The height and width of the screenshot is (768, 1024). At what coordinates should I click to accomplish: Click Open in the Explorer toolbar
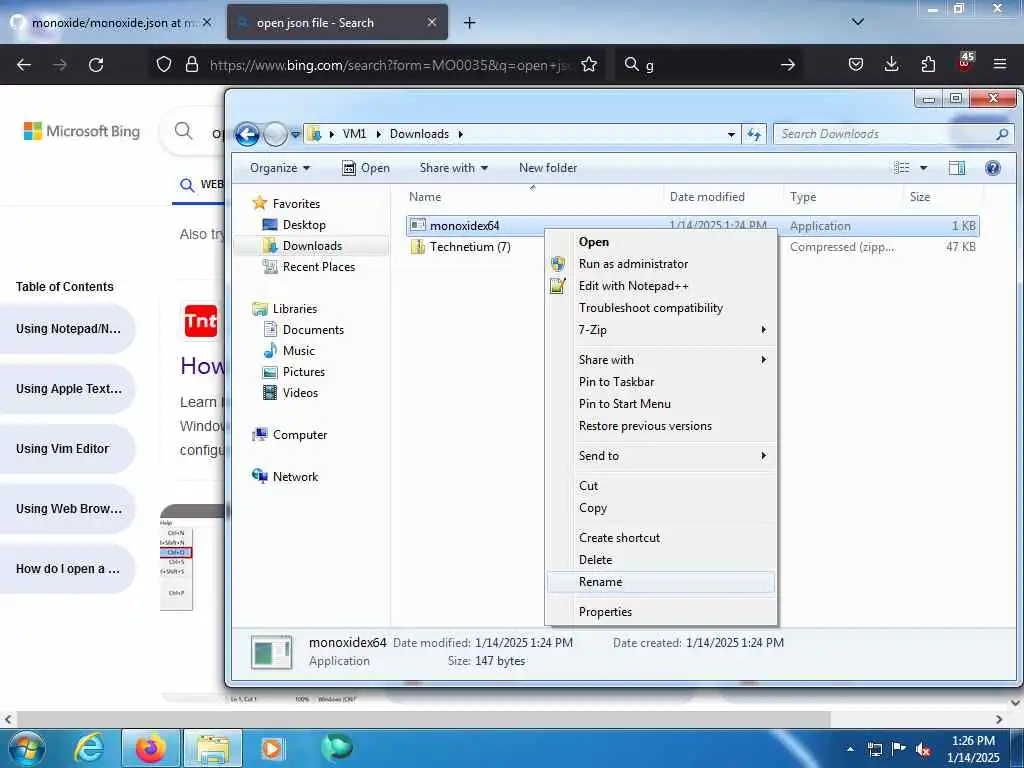(366, 168)
